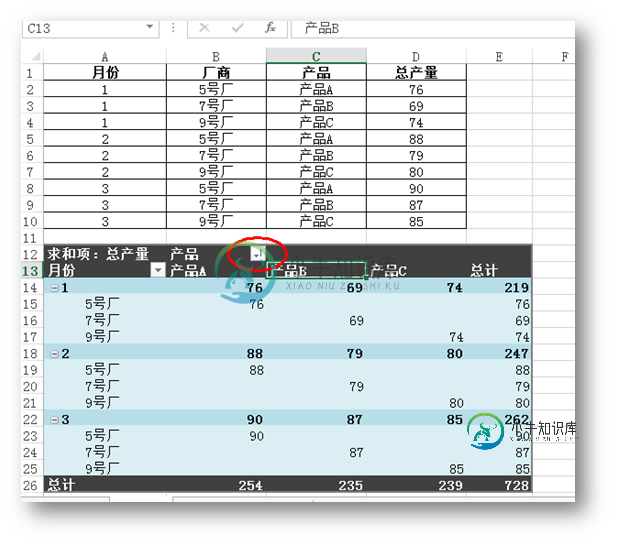
Task: Click cell B6 containing 7号厂
Action: 216,155
